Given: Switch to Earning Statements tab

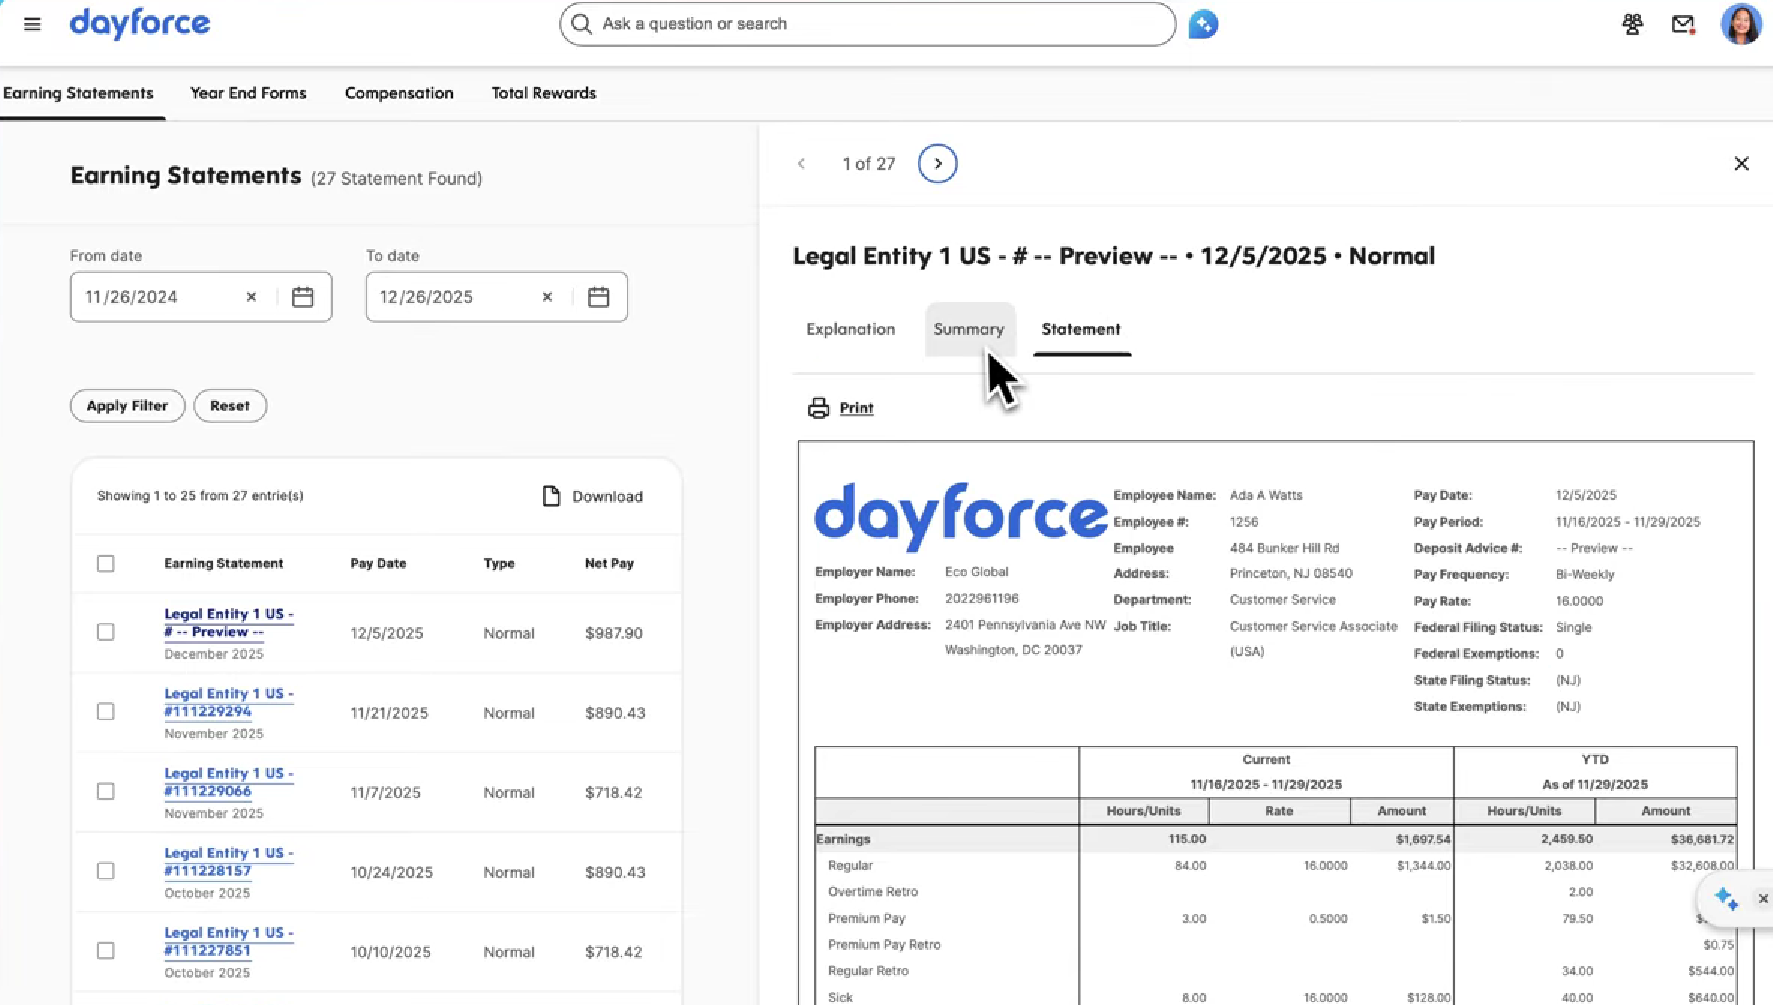Looking at the screenshot, I should (78, 93).
